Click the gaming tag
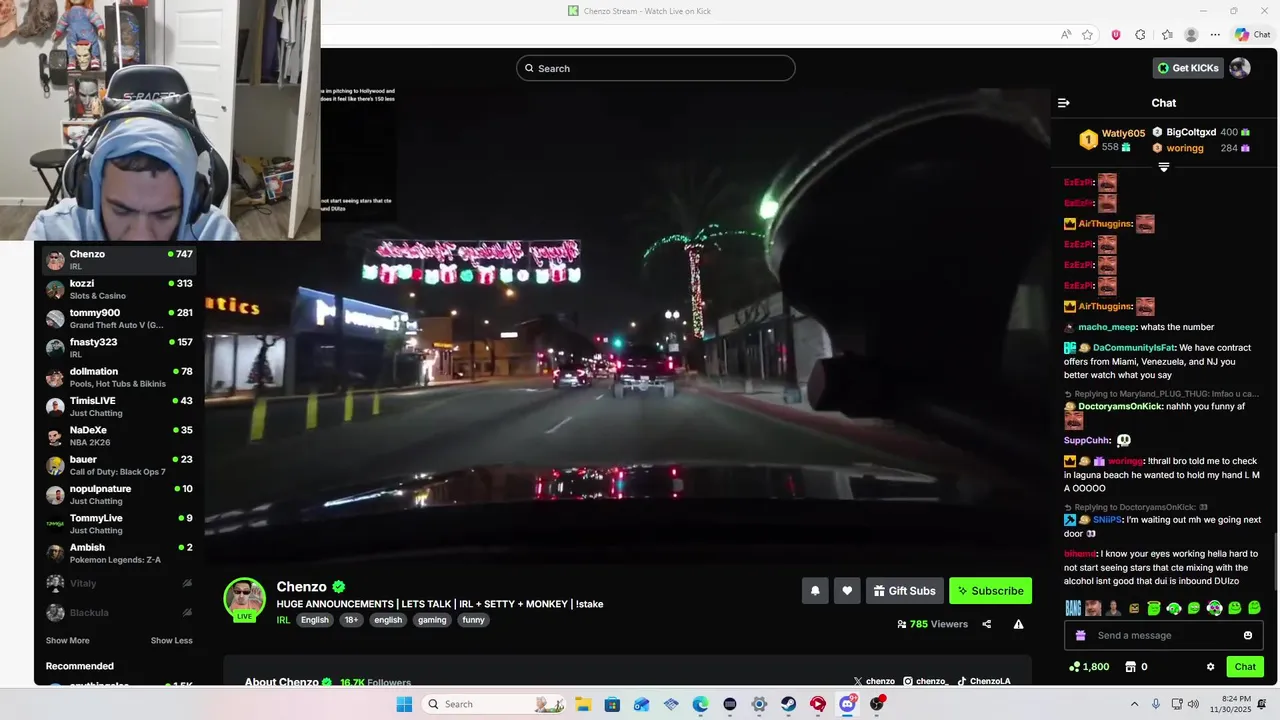 point(432,620)
